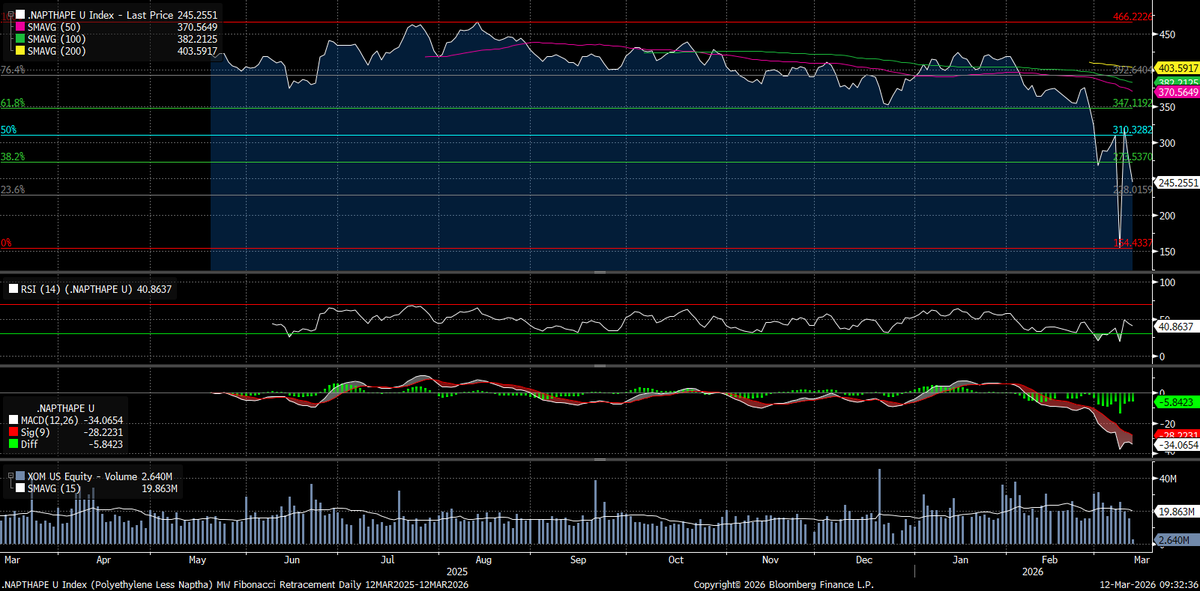Image resolution: width=1200 pixels, height=591 pixels.
Task: Click the 310.3282 Fibonacci 50% level label
Action: tap(1132, 130)
